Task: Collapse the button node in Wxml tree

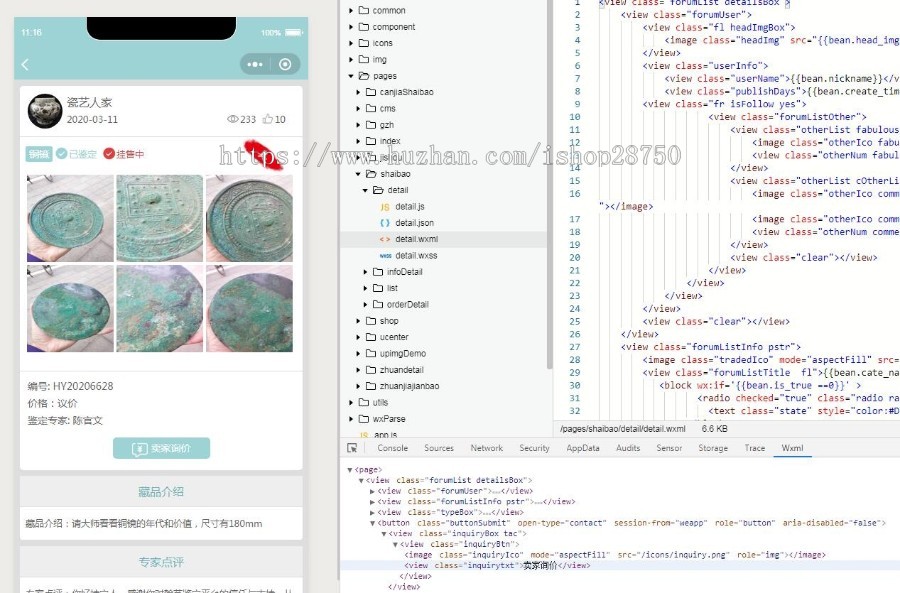Action: point(373,523)
